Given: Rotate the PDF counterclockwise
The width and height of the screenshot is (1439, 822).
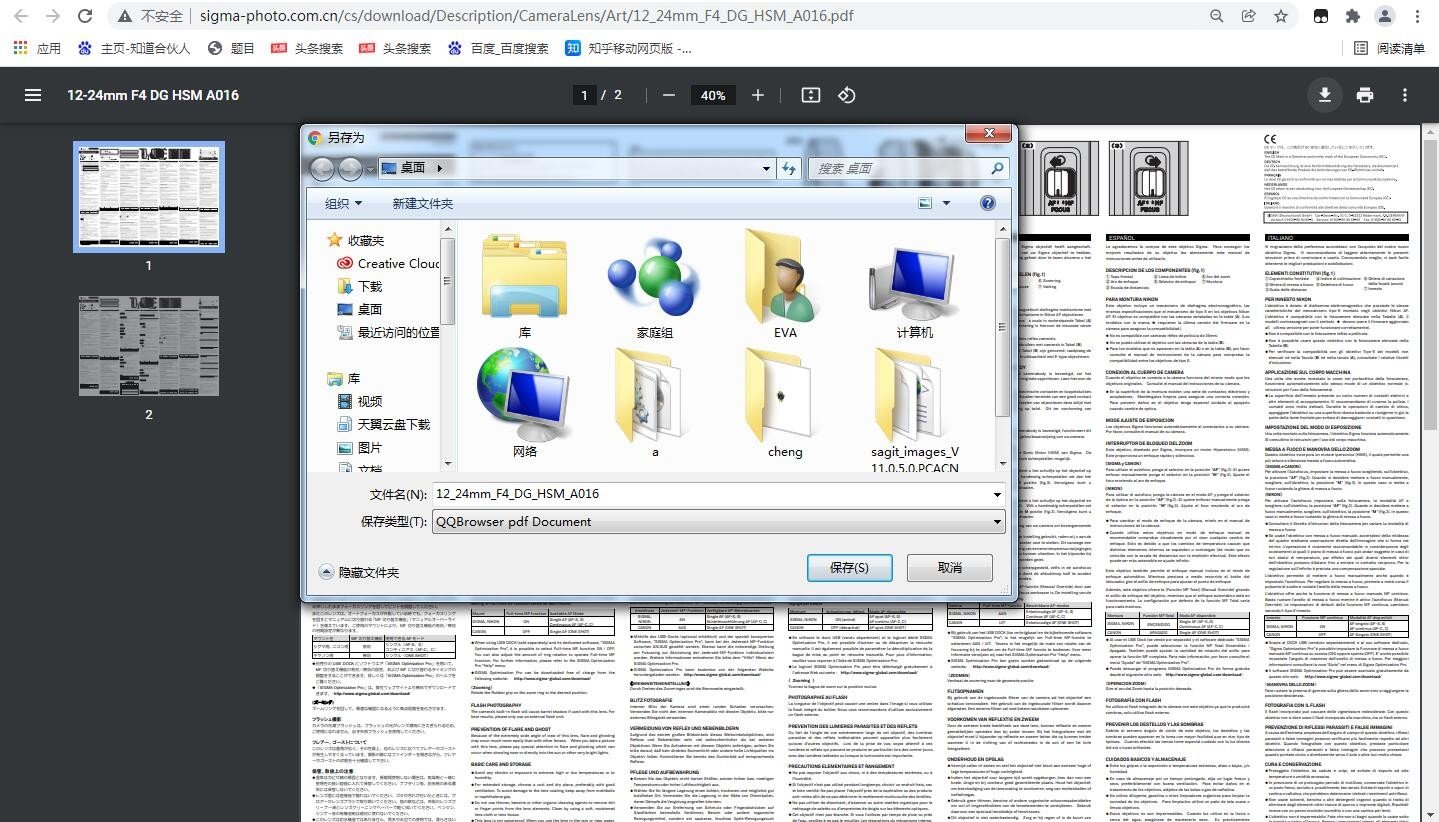Looking at the screenshot, I should coord(847,95).
